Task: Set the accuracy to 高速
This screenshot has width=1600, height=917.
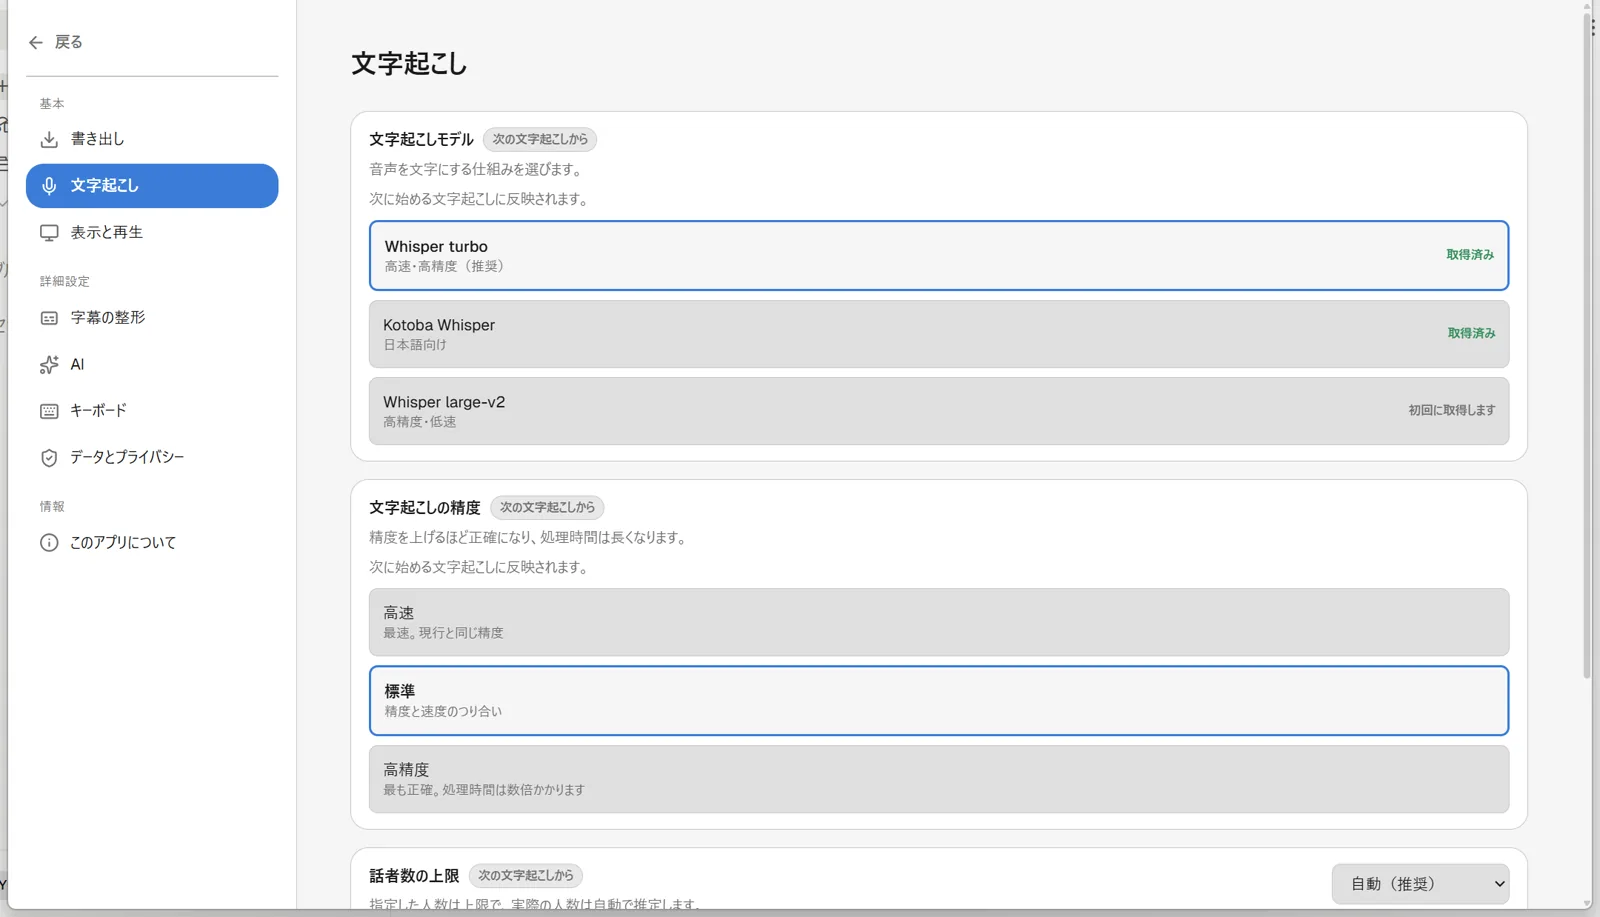Action: click(x=938, y=622)
